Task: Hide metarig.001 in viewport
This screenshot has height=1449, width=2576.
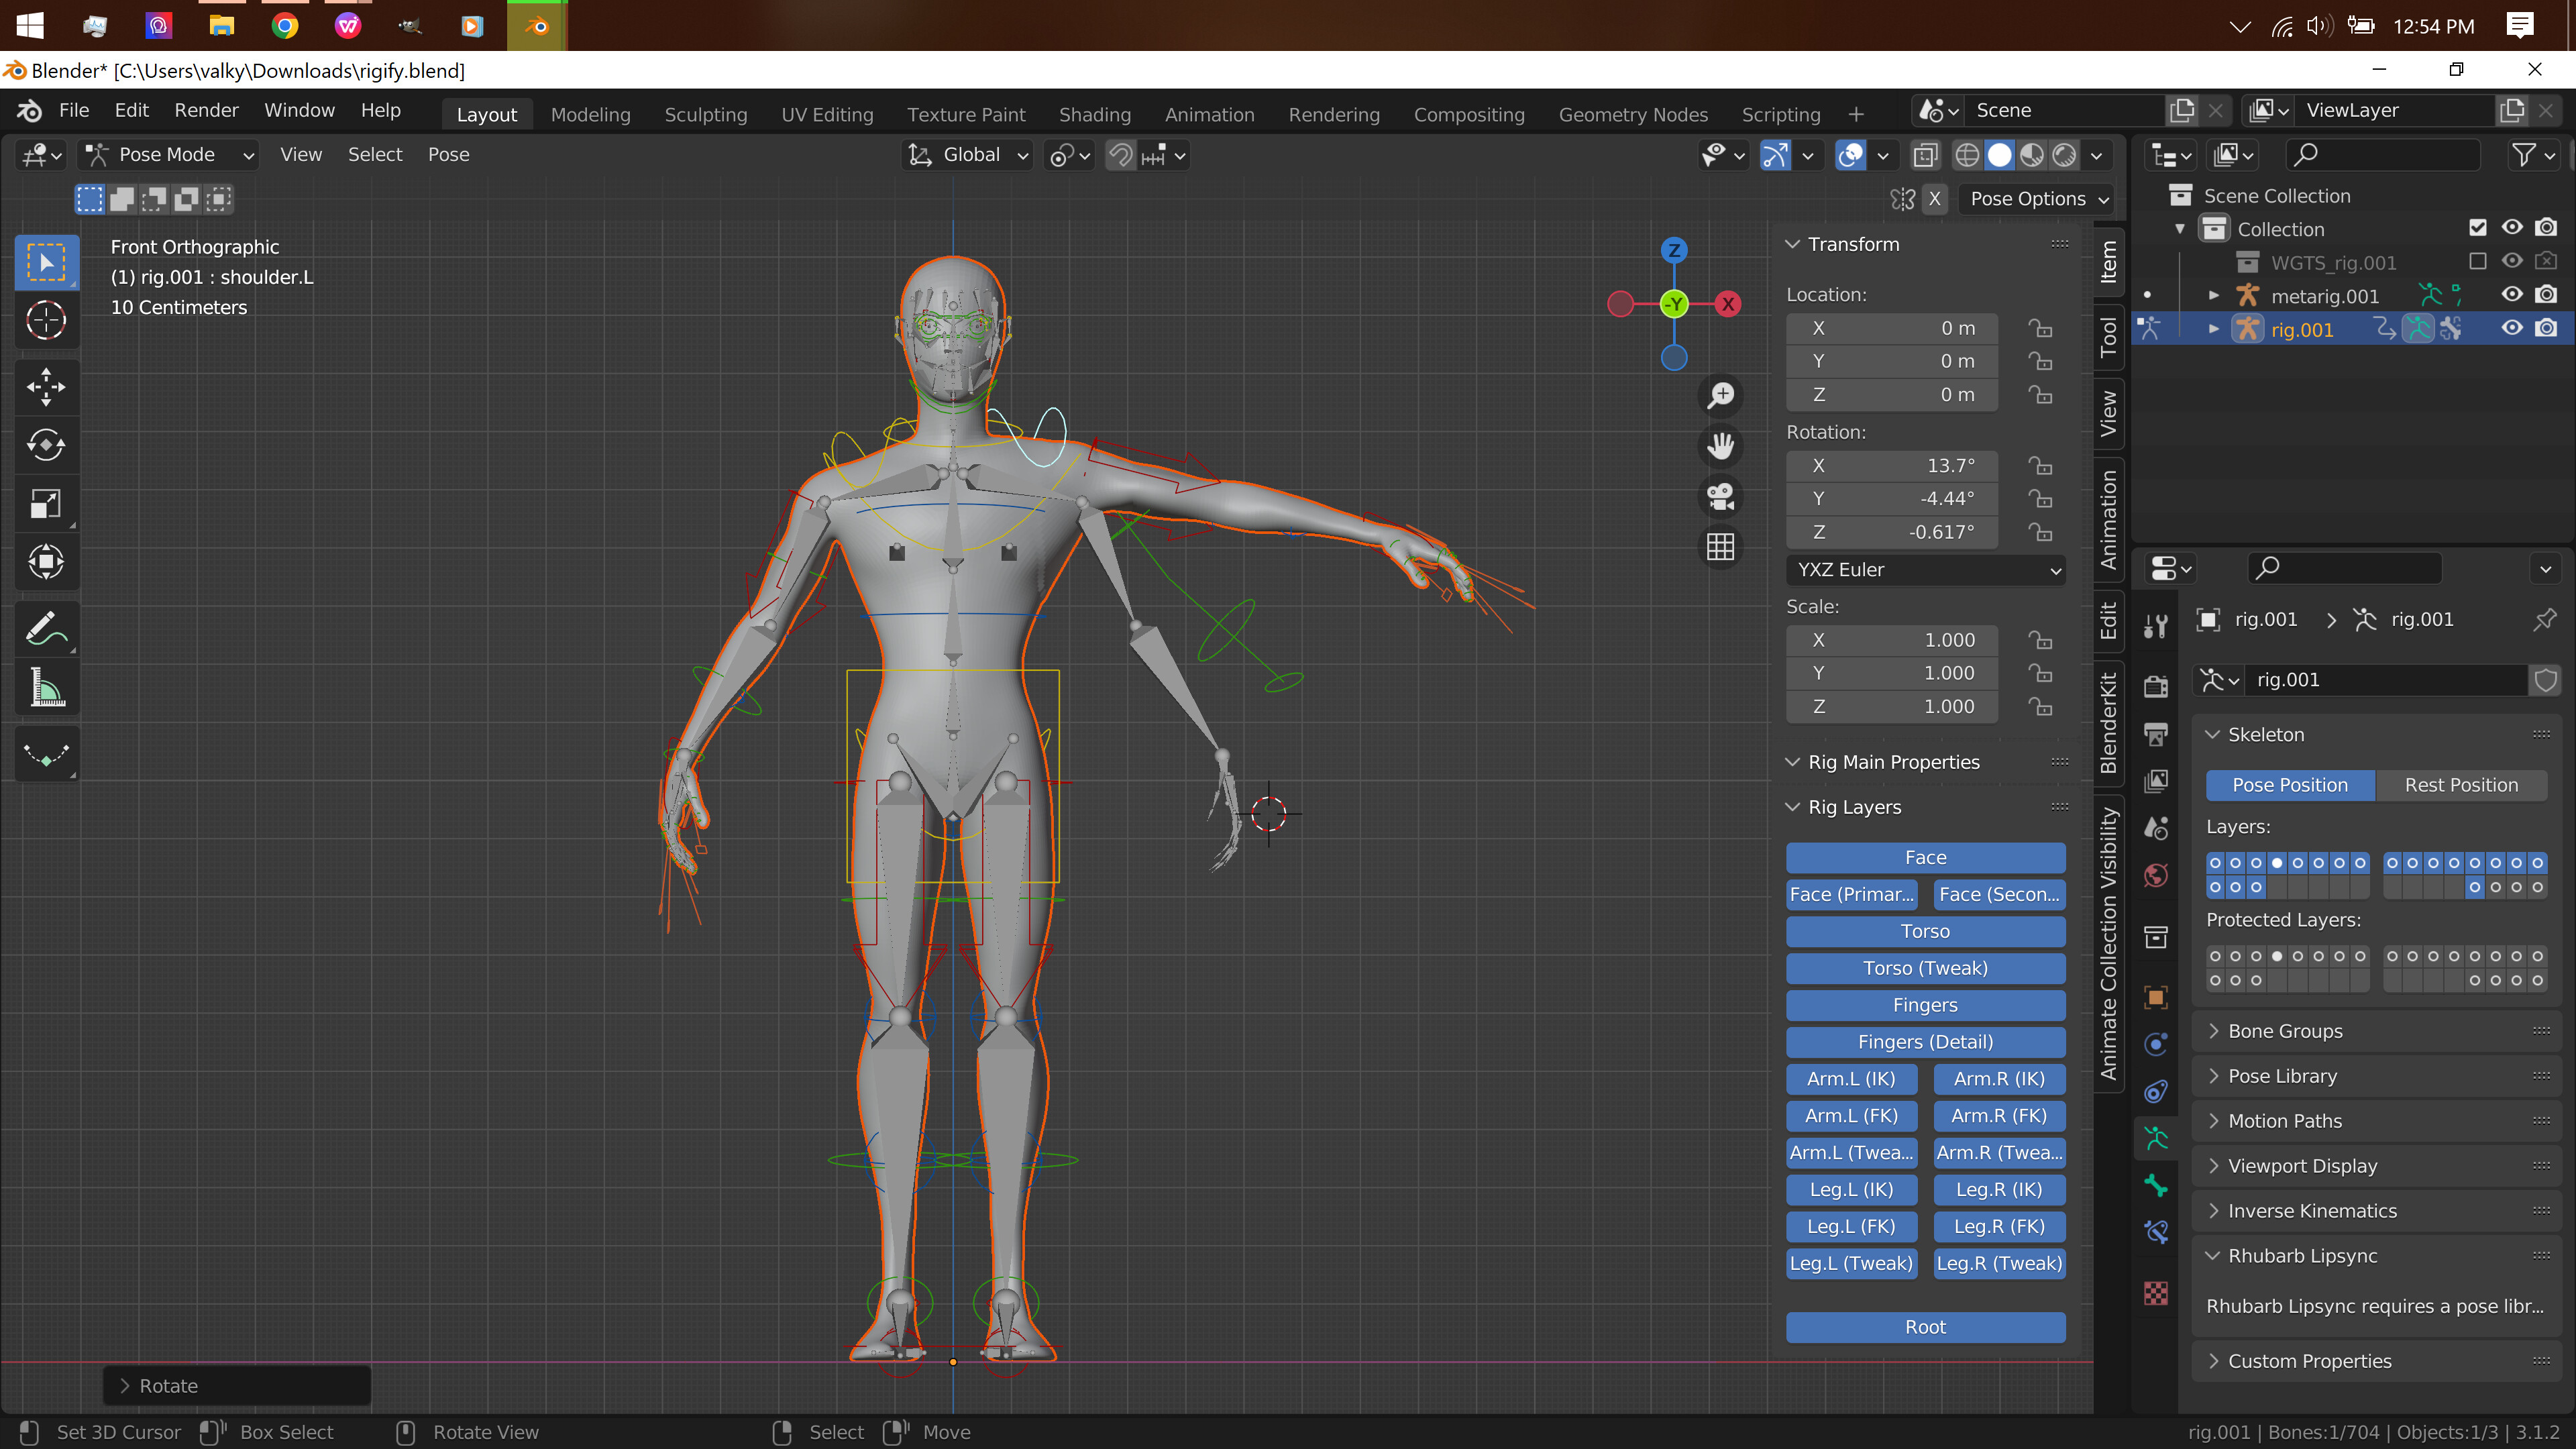Action: [x=2511, y=295]
